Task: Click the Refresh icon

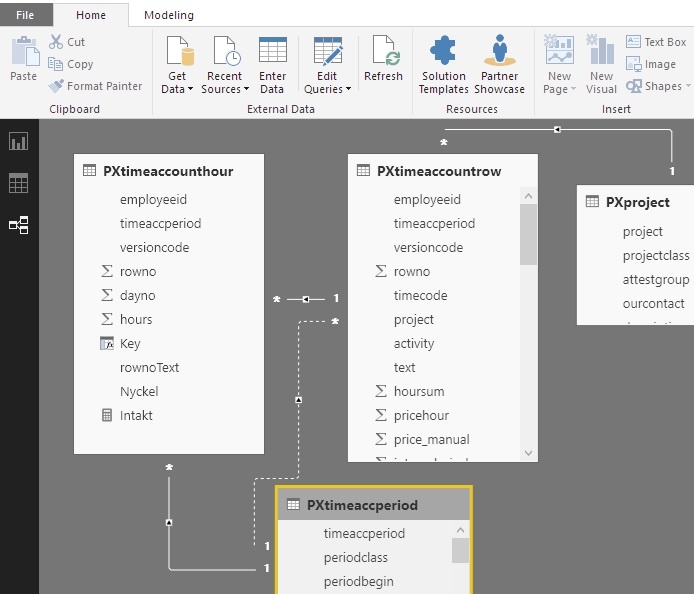Action: (x=386, y=50)
